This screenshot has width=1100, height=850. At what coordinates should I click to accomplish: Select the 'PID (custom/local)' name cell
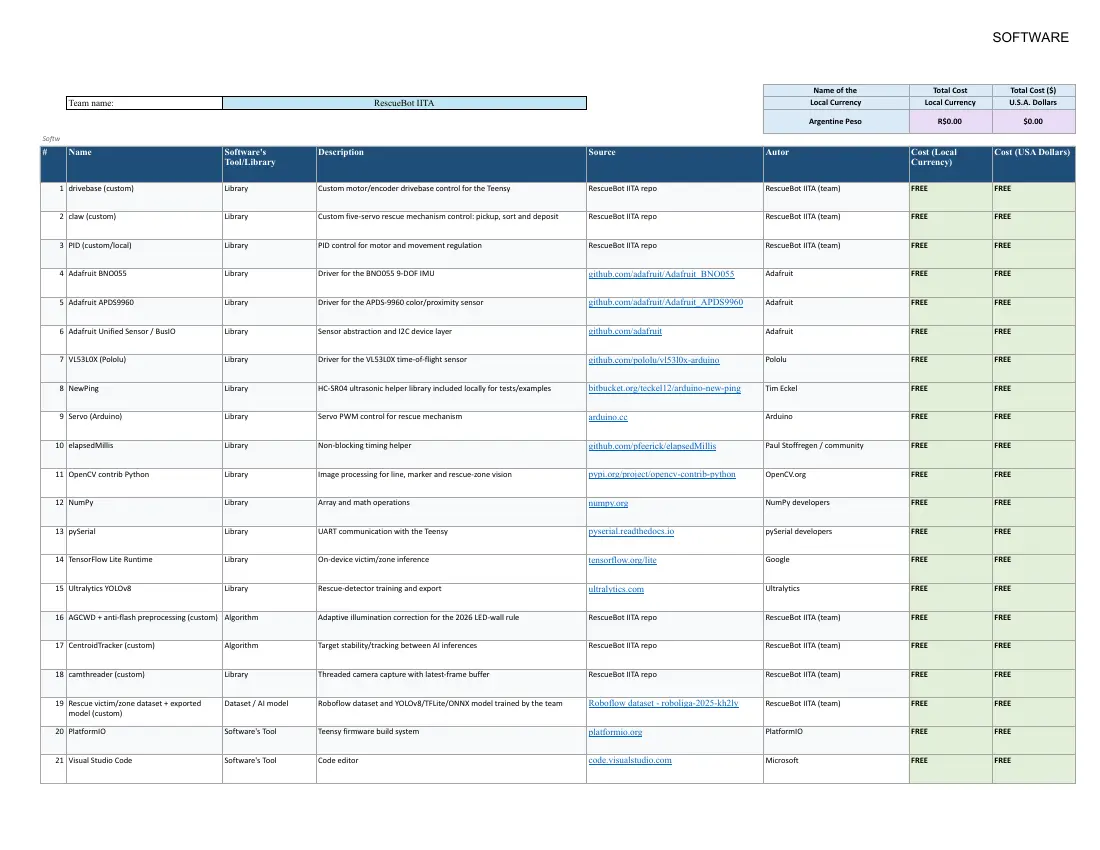coord(145,255)
